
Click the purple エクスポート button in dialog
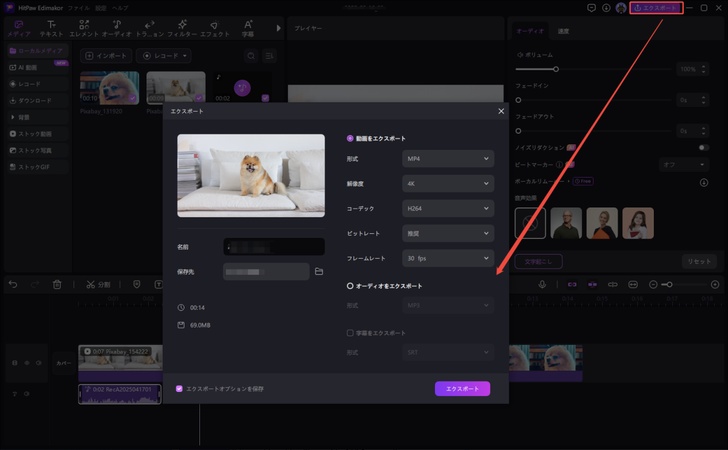pyautogui.click(x=462, y=389)
